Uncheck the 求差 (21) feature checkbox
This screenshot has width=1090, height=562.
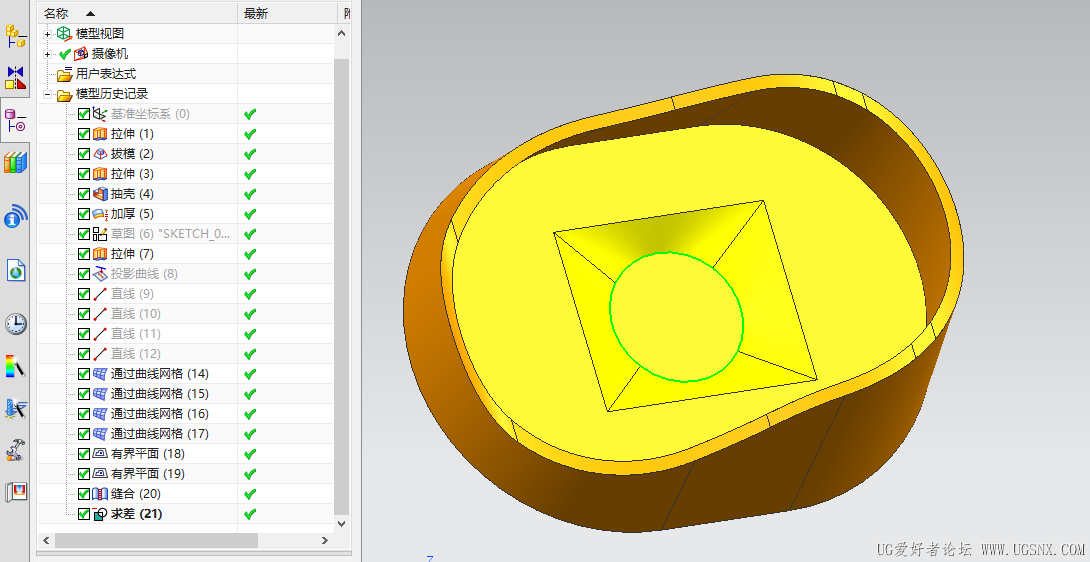click(x=84, y=514)
